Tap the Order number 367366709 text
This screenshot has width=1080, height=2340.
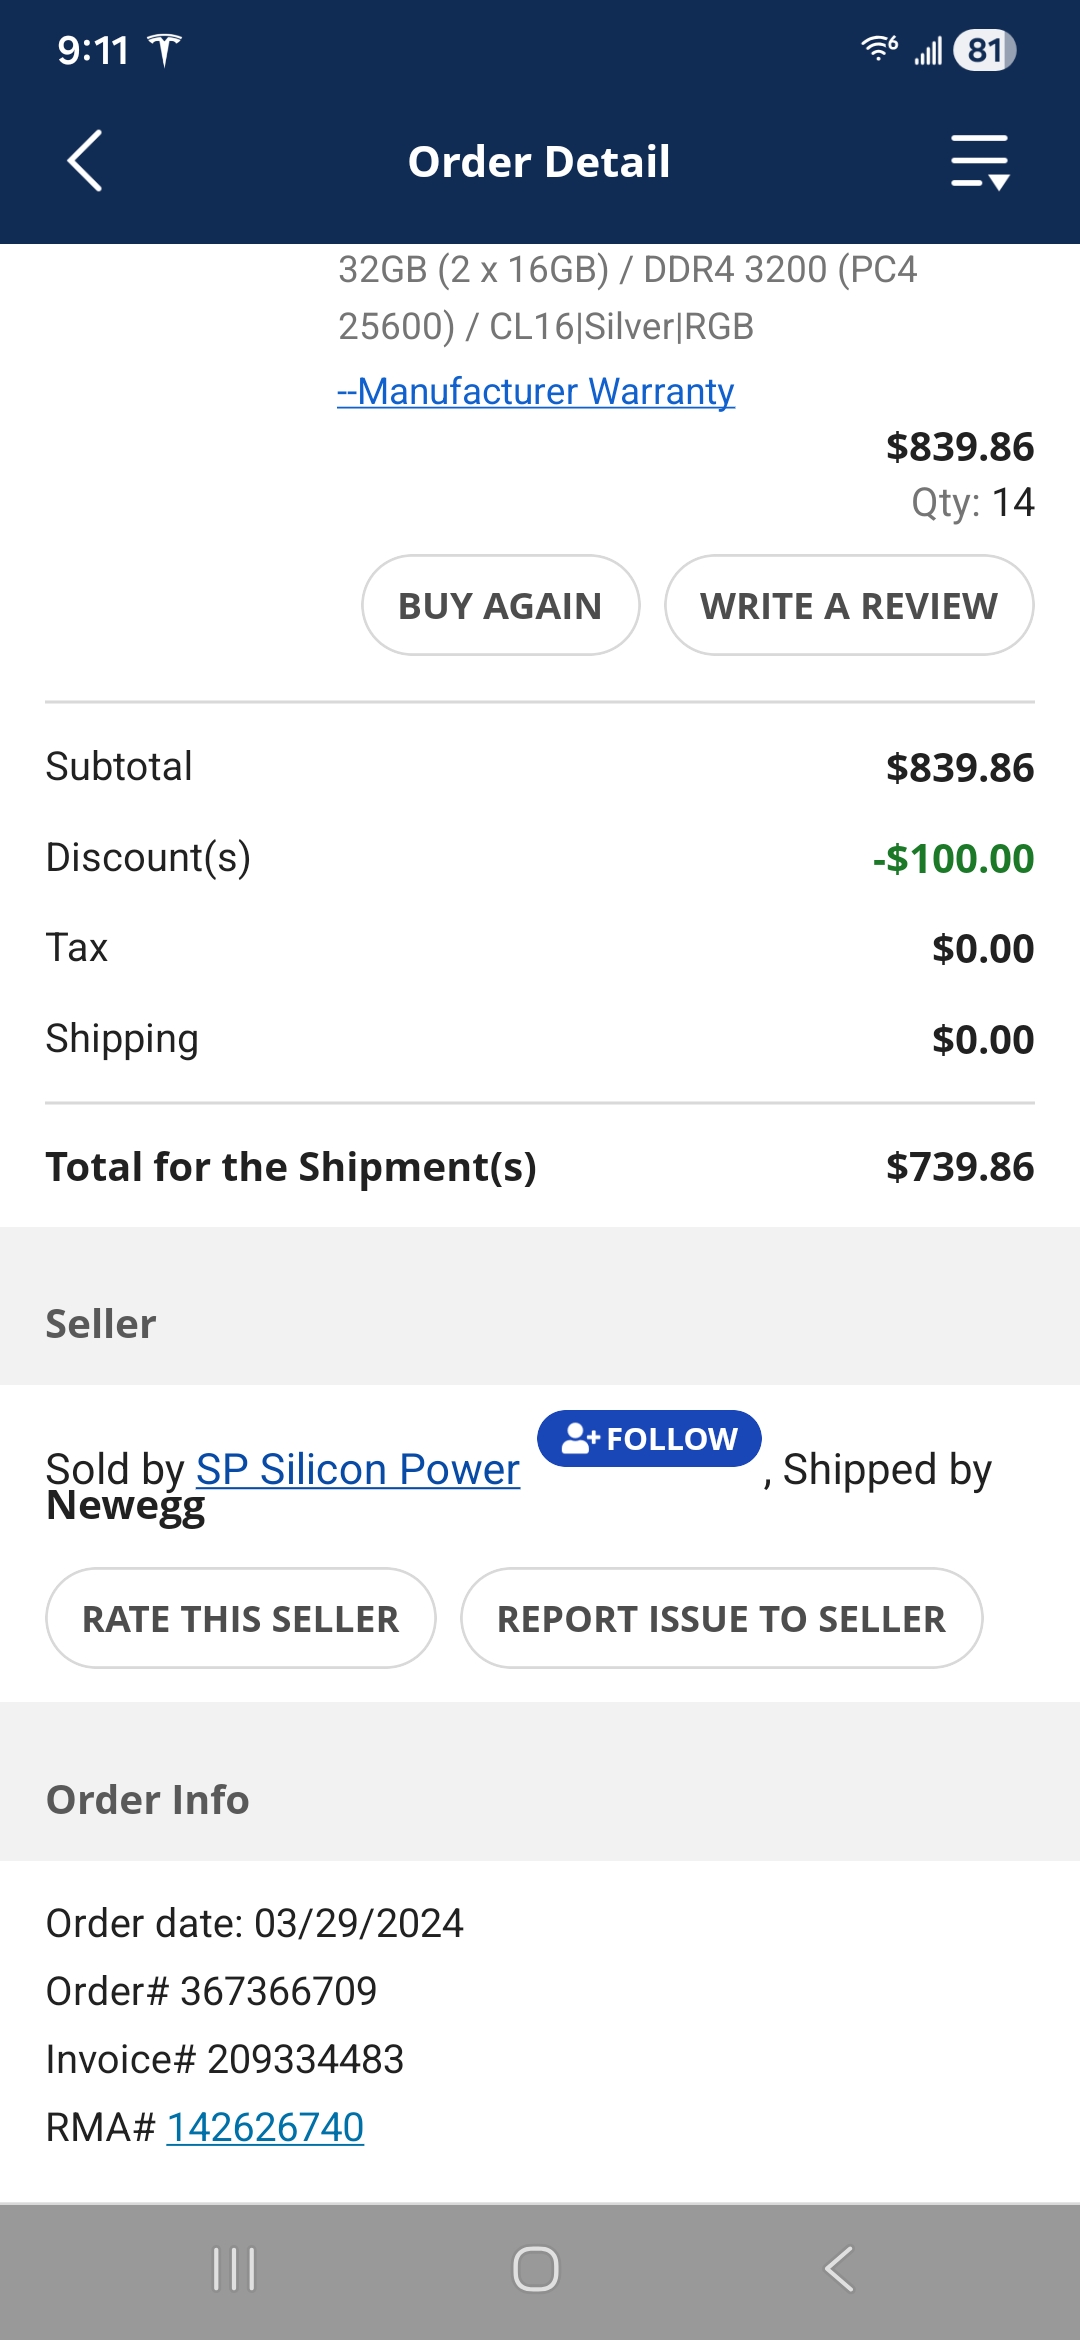click(x=212, y=1991)
